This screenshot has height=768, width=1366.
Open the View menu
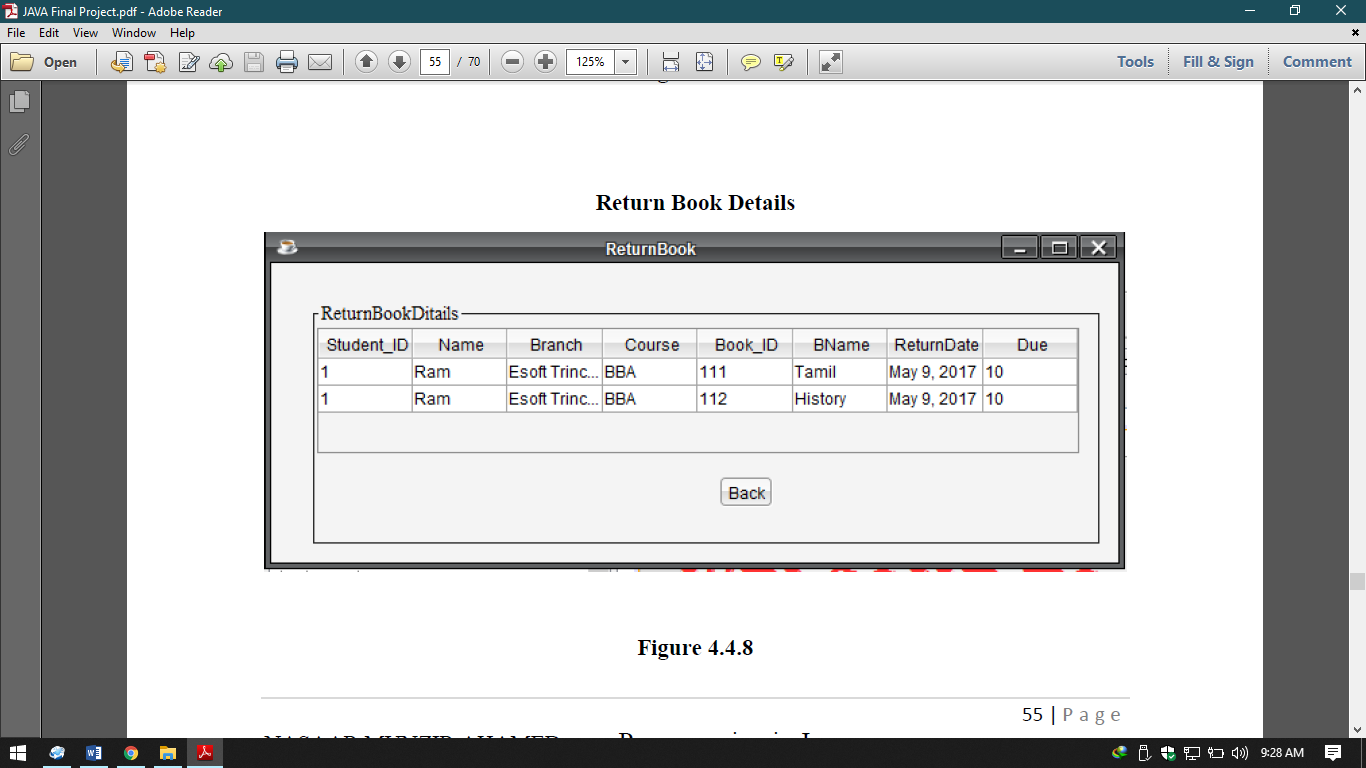tap(85, 33)
